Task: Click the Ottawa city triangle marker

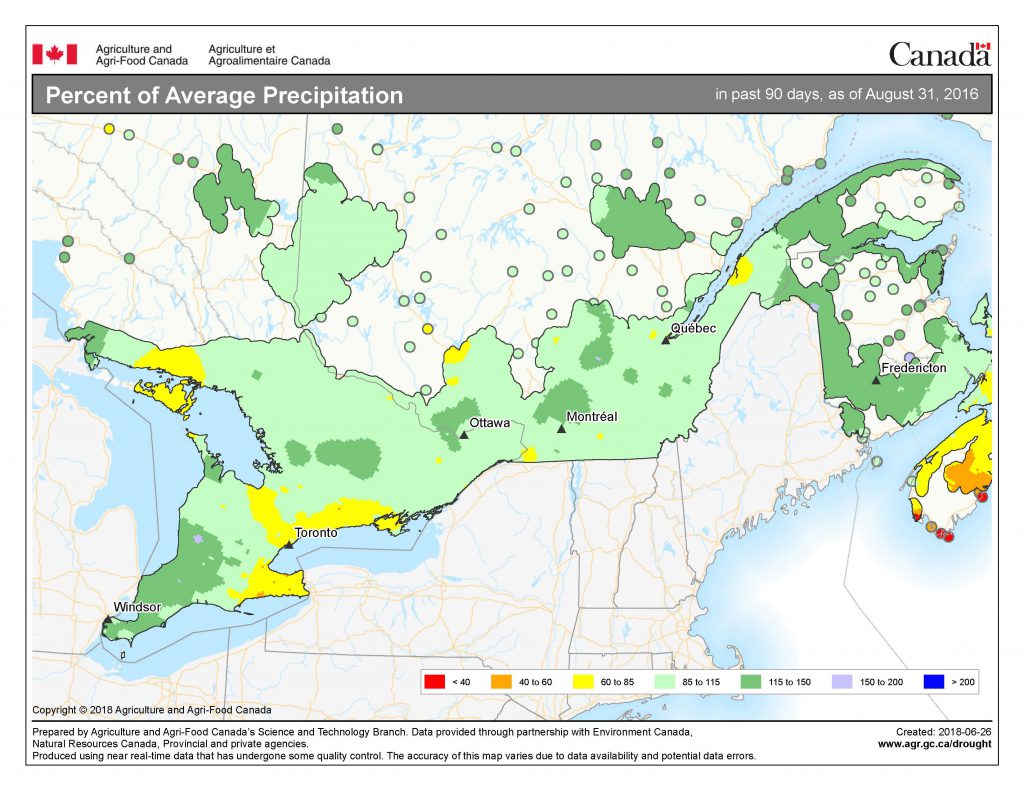Action: (x=464, y=434)
